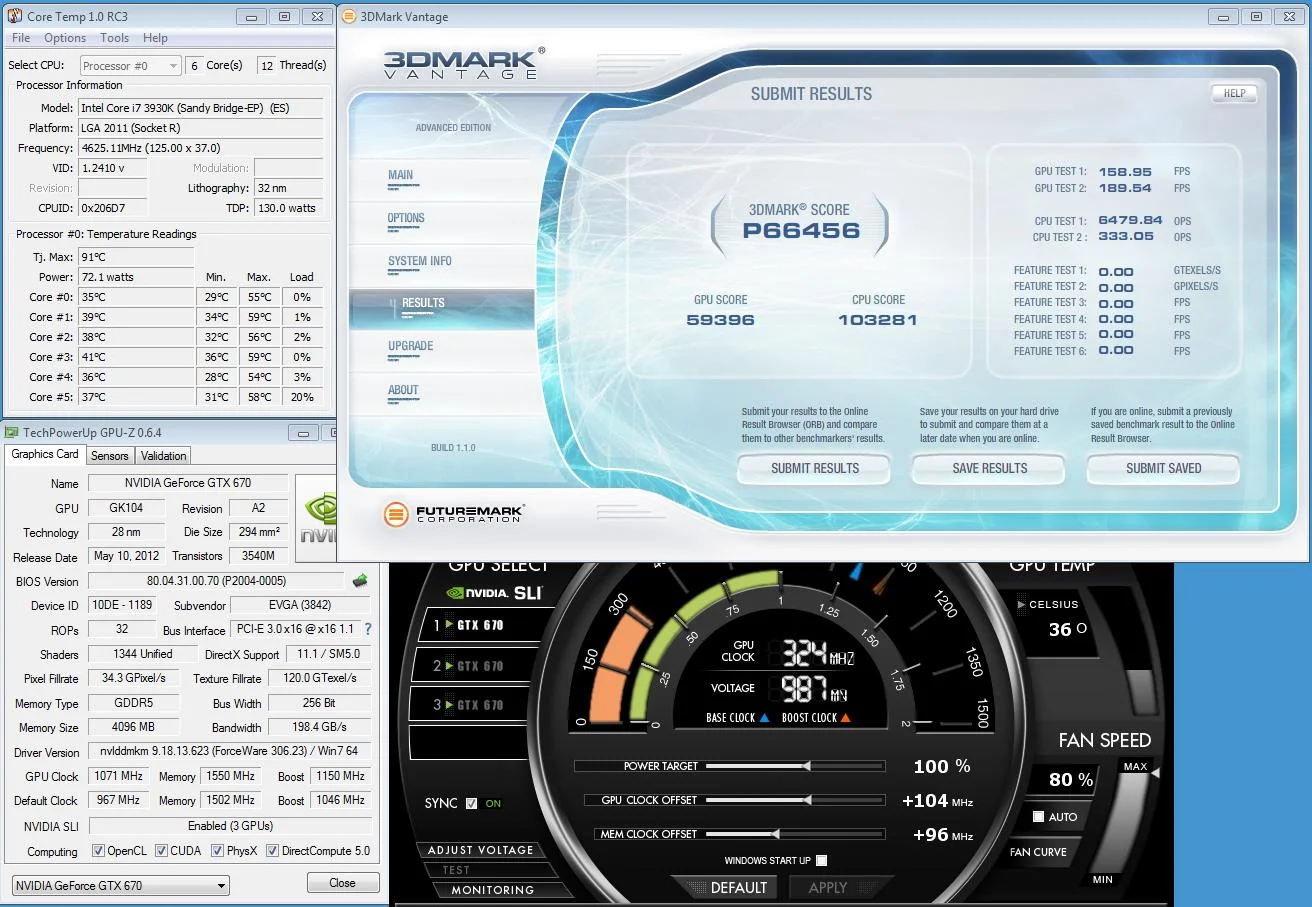Click the SAVE RESULTS button
This screenshot has height=907, width=1312.
[x=990, y=468]
